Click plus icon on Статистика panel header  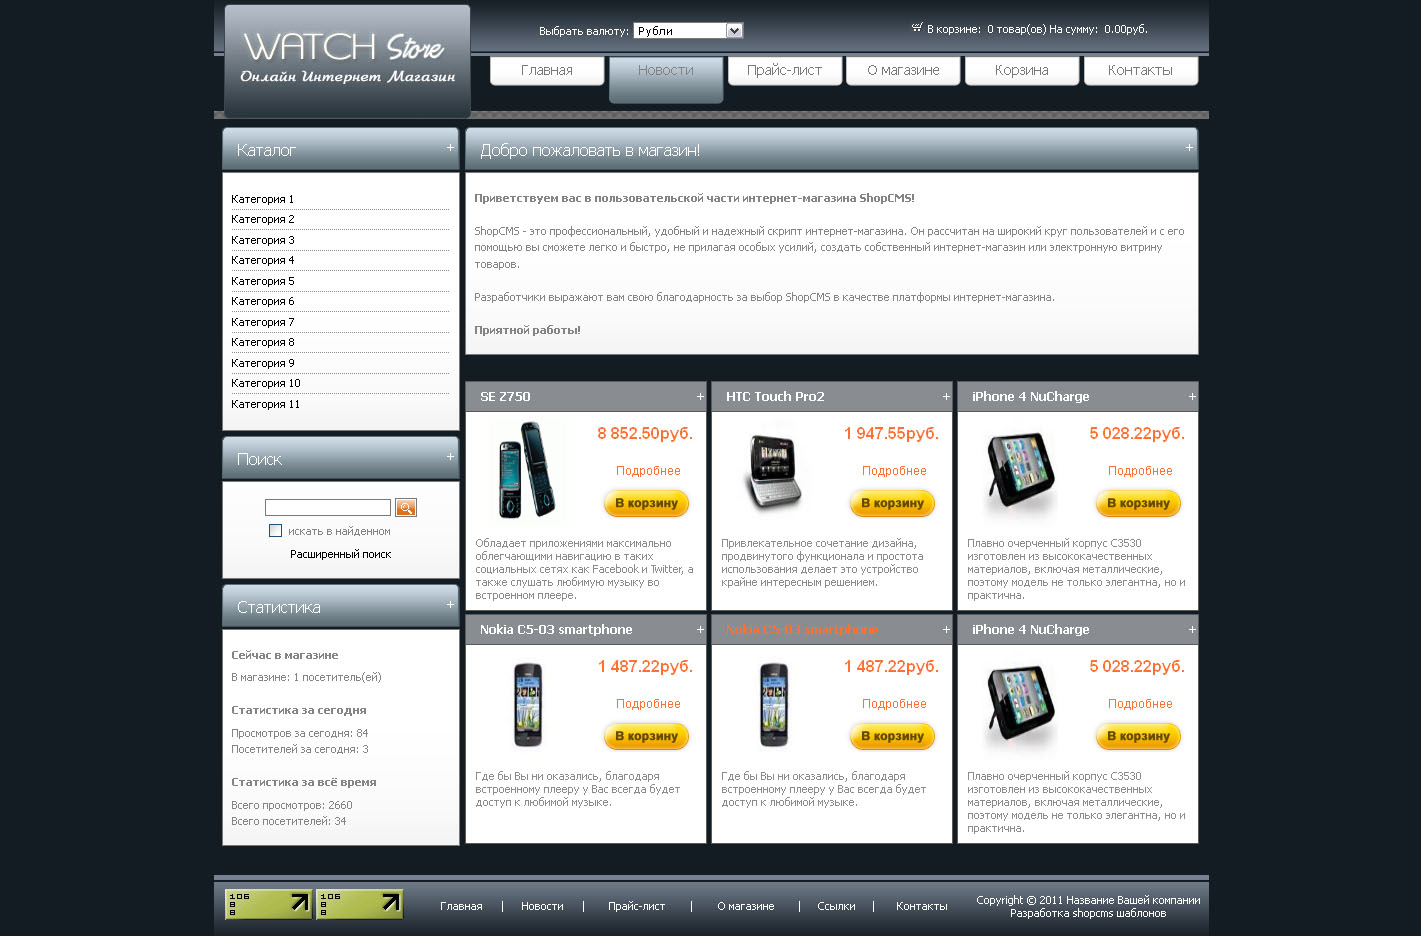click(450, 604)
